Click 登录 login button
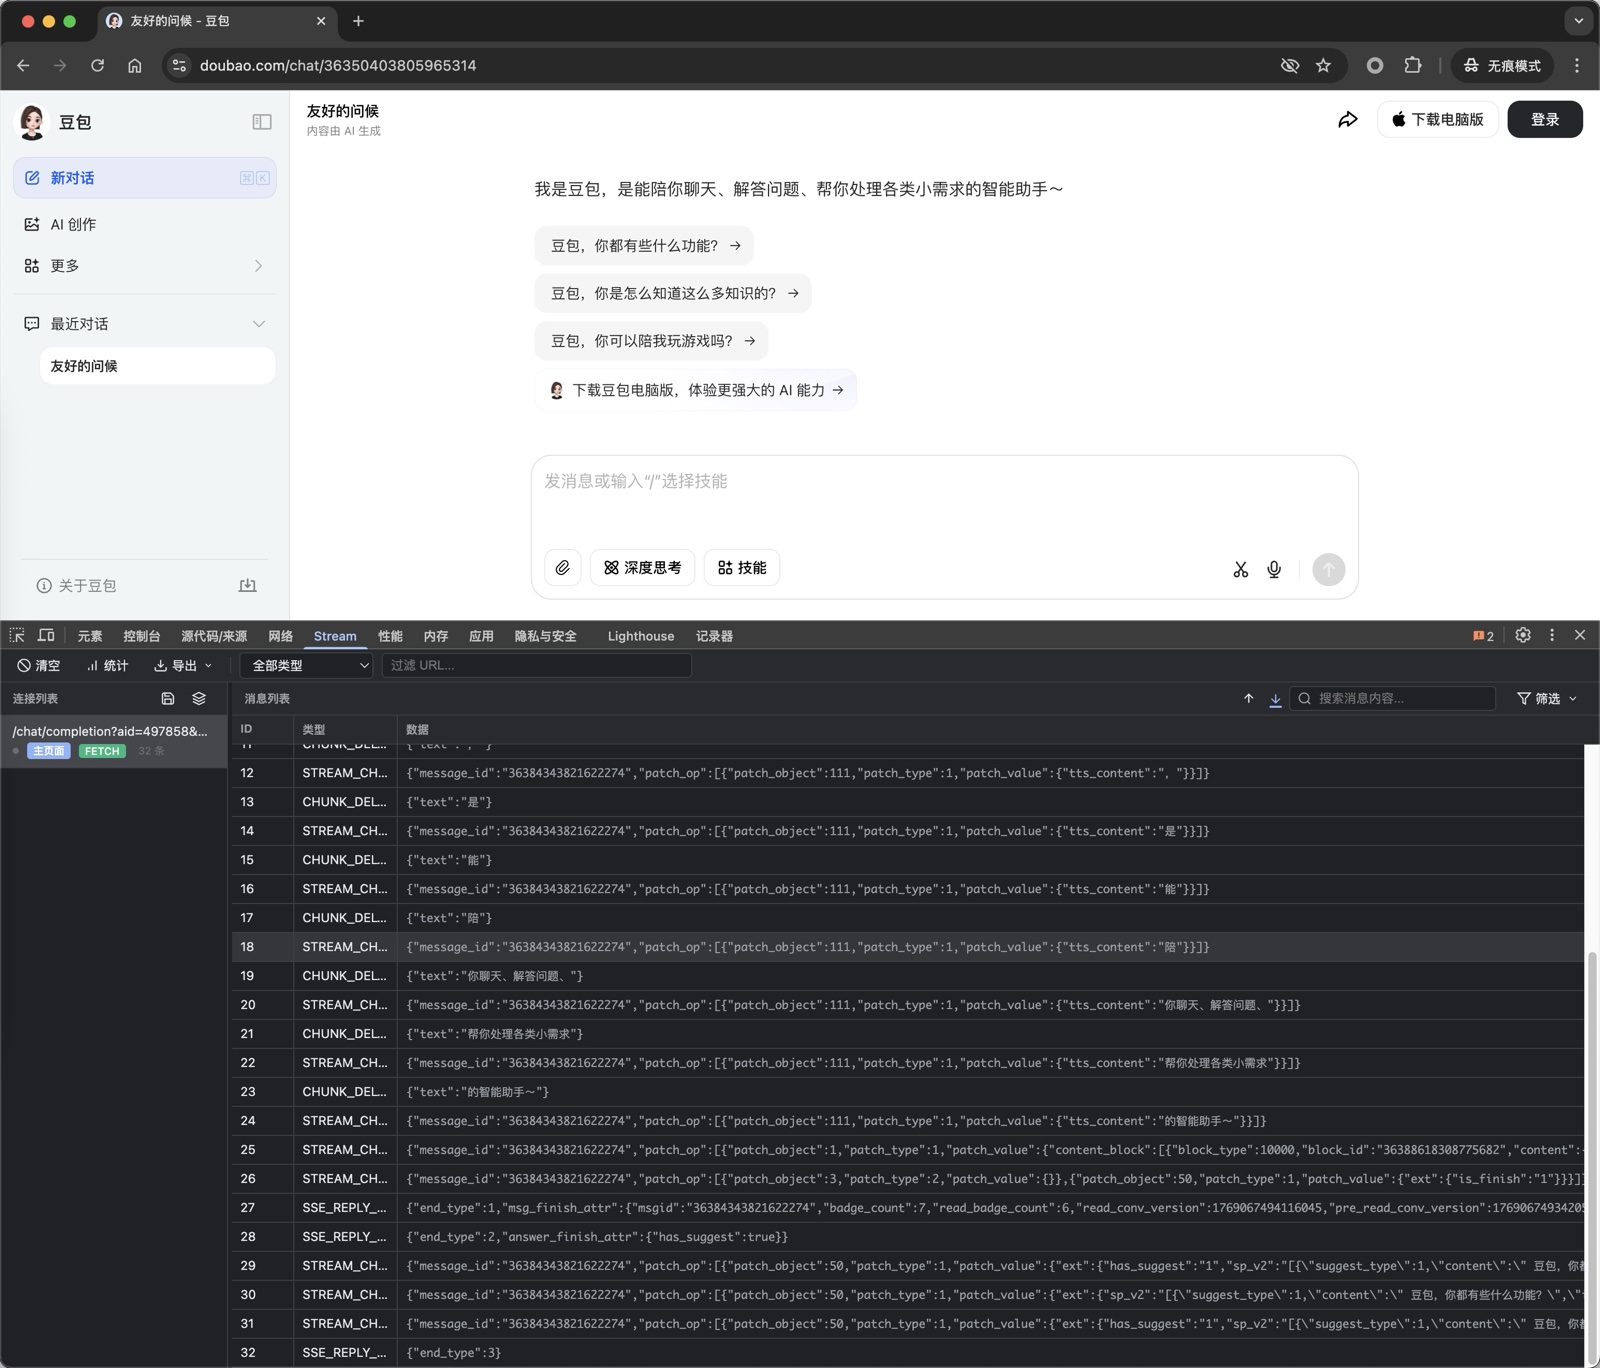The image size is (1600, 1368). point(1545,120)
